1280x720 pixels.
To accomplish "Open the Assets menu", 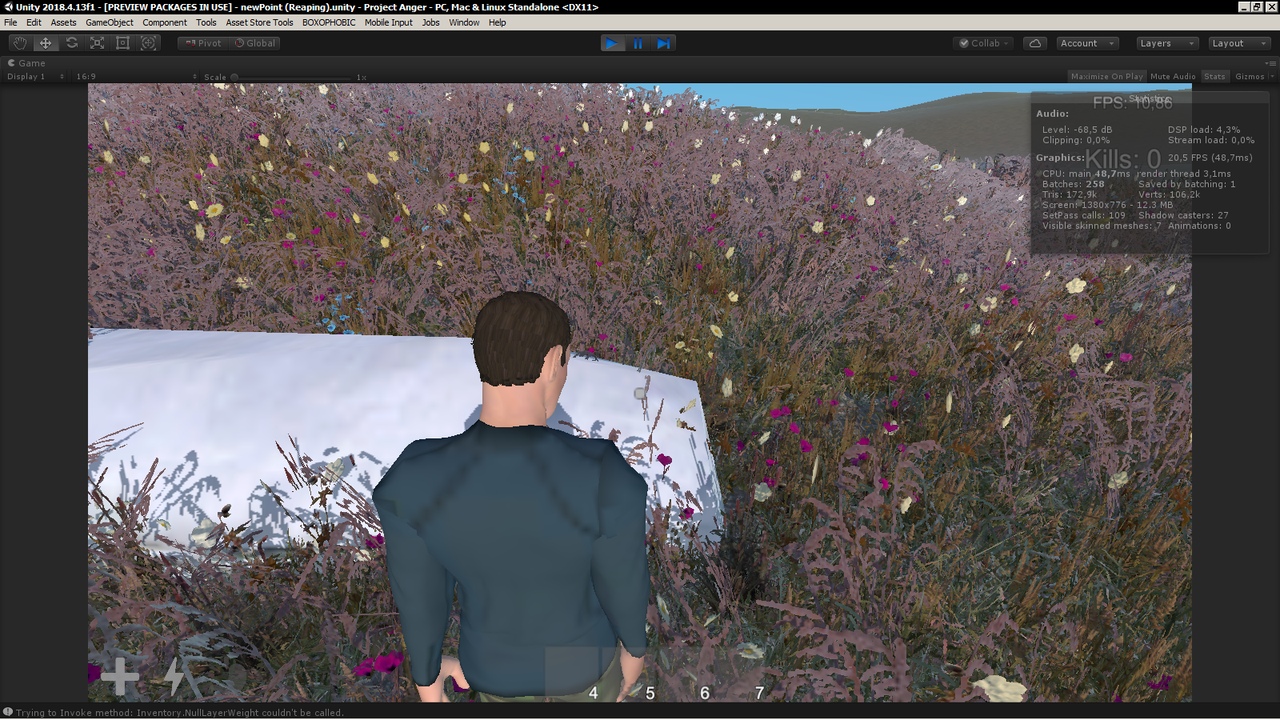I will pos(63,22).
